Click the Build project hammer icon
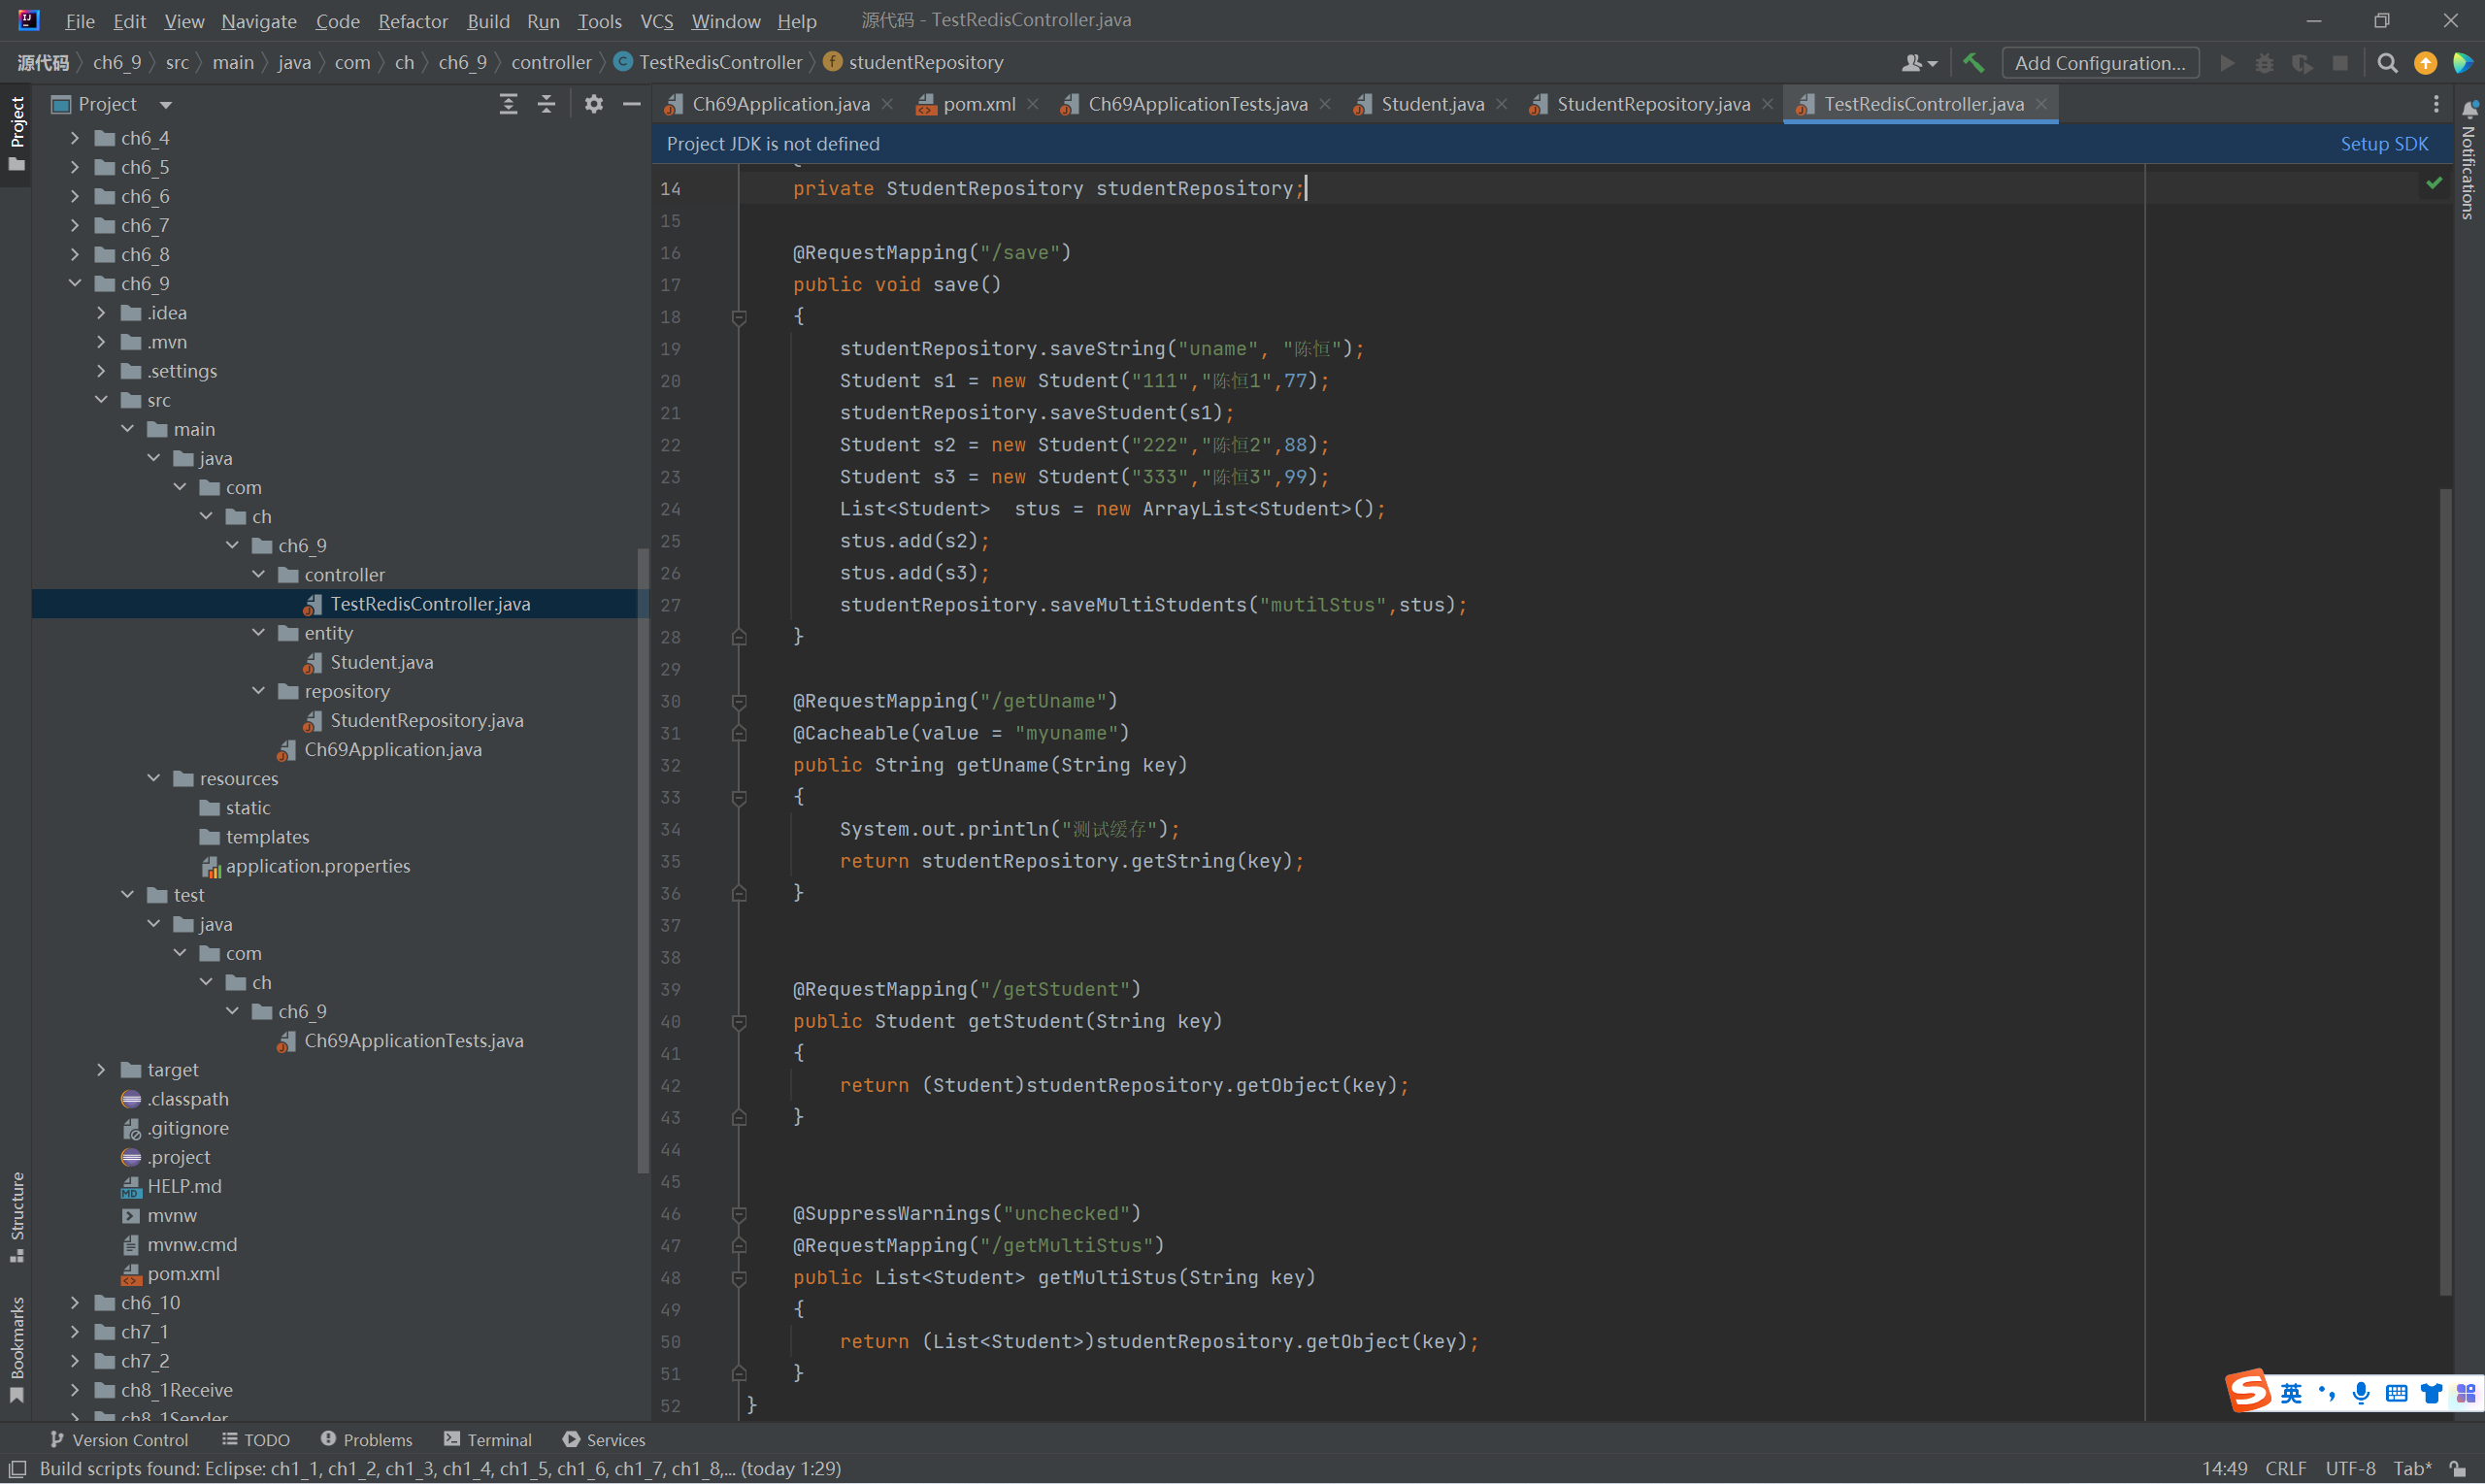2485x1484 pixels. click(x=1973, y=63)
